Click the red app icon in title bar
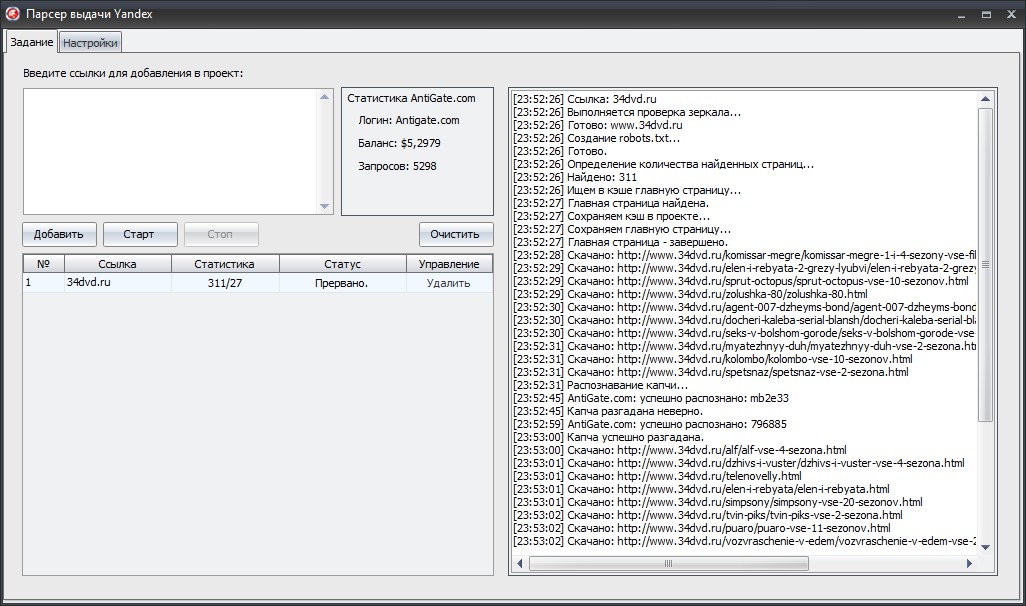This screenshot has width=1026, height=606. click(x=12, y=13)
